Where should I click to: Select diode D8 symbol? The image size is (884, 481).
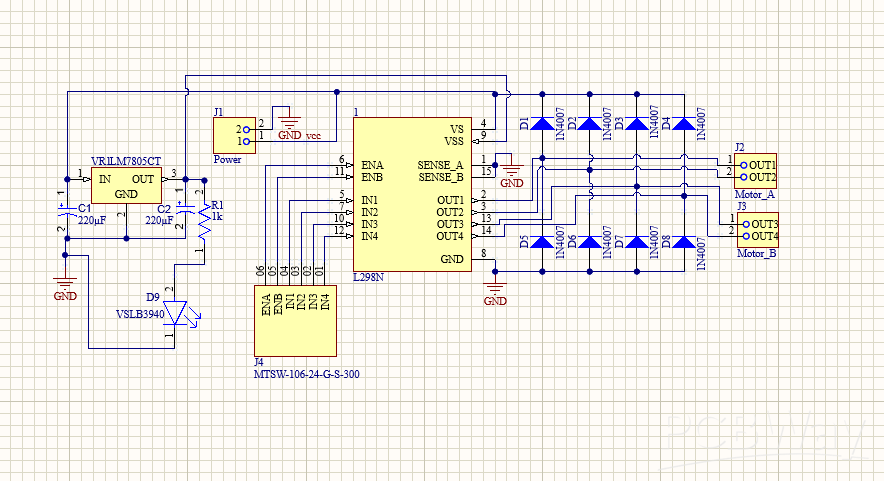point(684,242)
